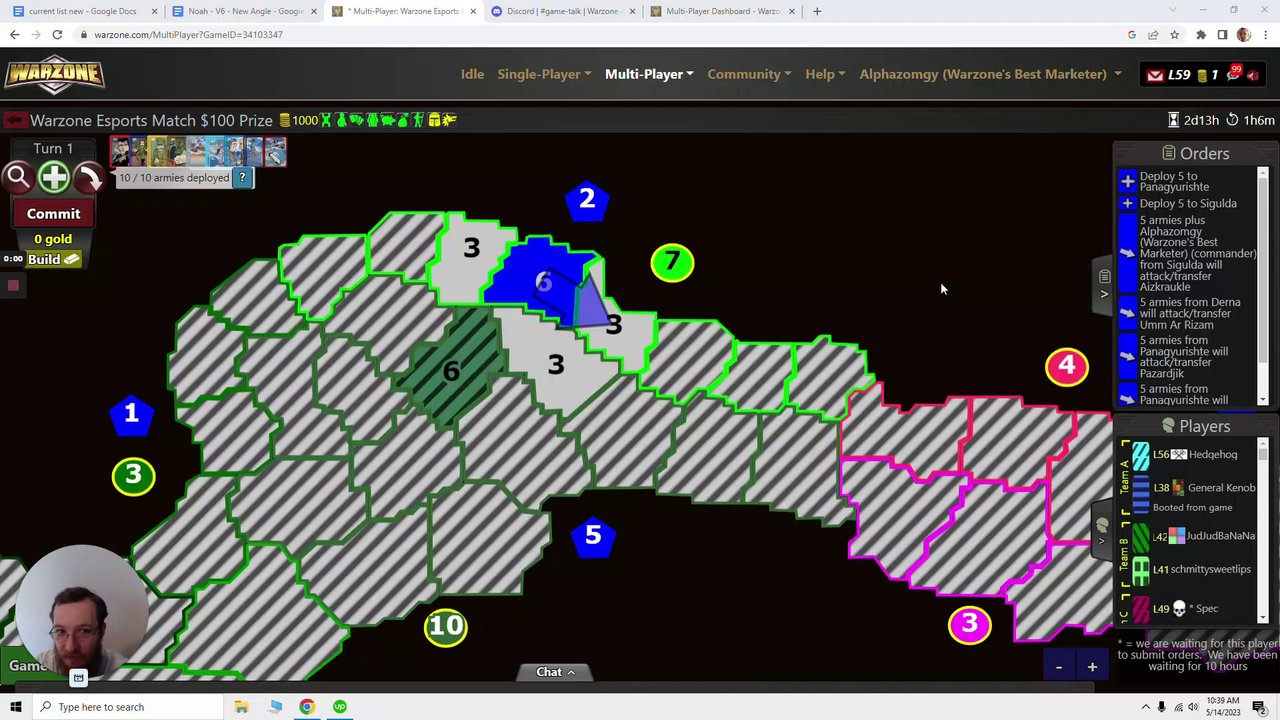Click the Warzone logo
The height and width of the screenshot is (720, 1280).
pos(54,74)
